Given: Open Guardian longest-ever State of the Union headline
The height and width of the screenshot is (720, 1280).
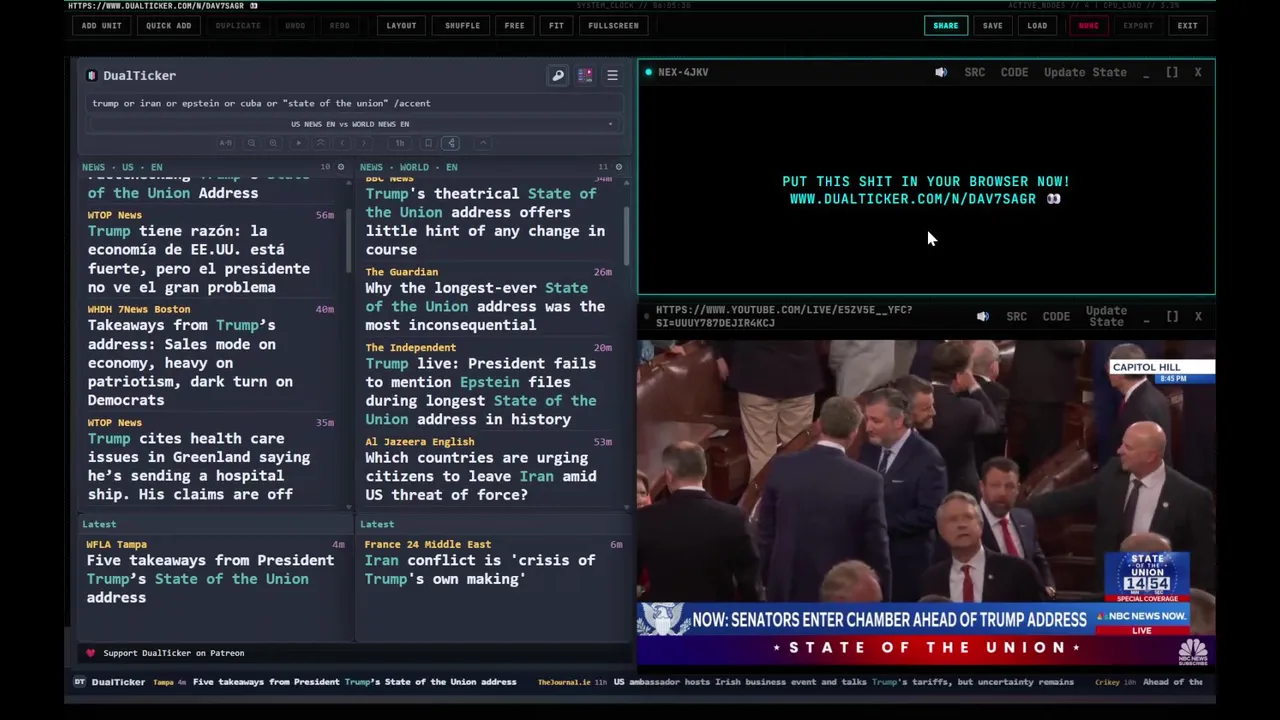Looking at the screenshot, I should [x=485, y=306].
